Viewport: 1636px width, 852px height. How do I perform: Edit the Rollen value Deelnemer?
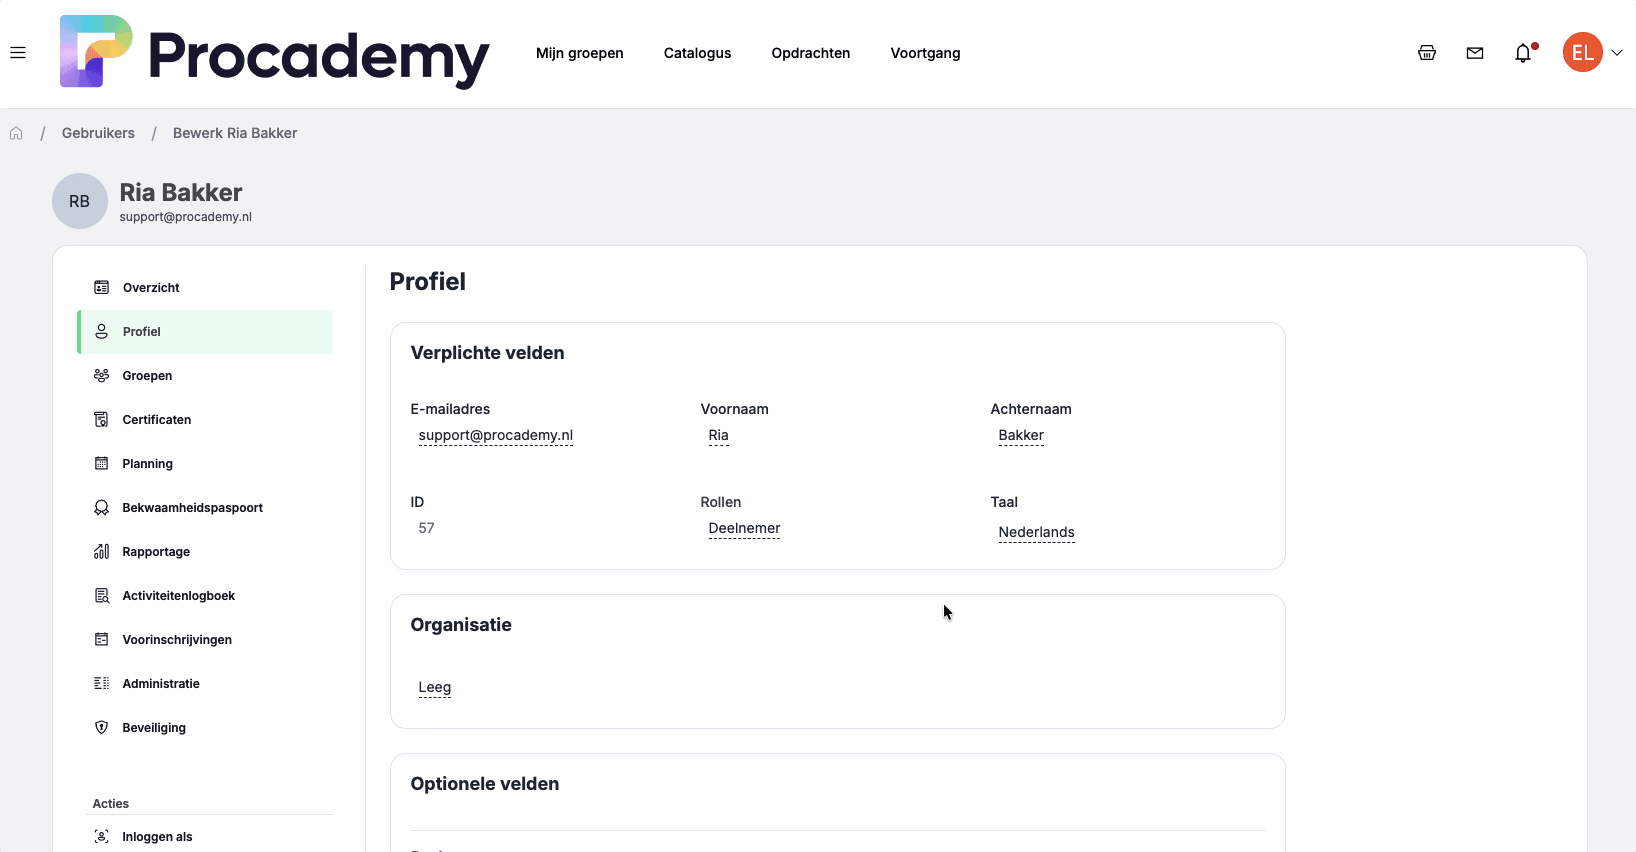[x=744, y=528]
